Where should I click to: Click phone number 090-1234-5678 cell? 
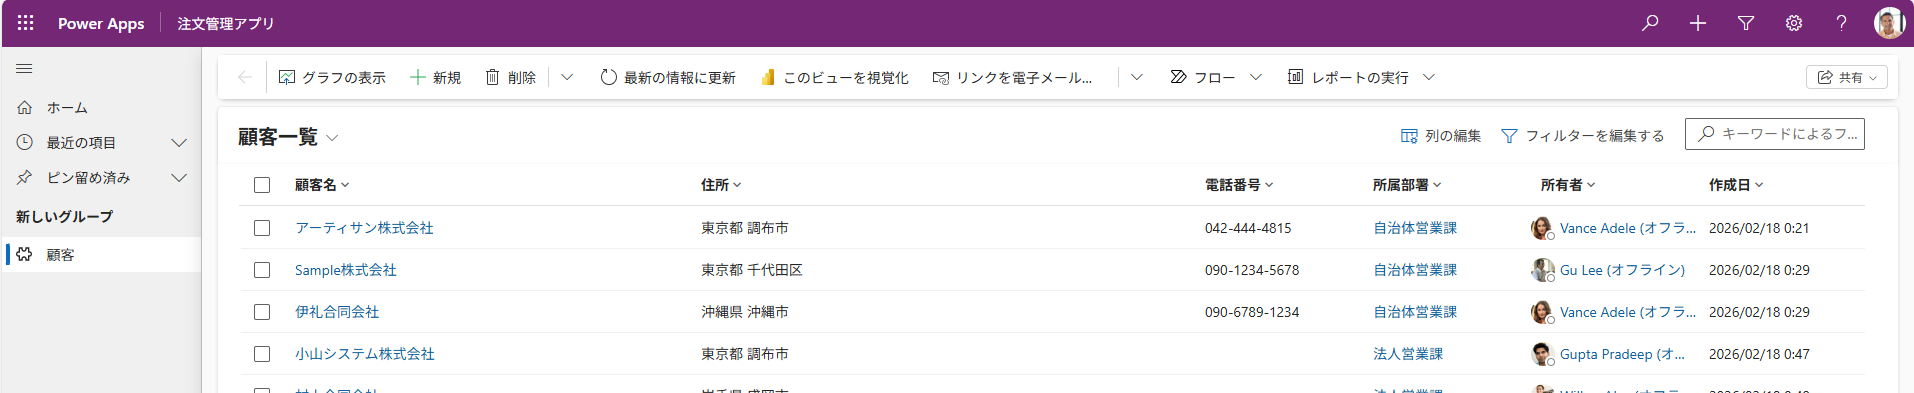point(1252,270)
